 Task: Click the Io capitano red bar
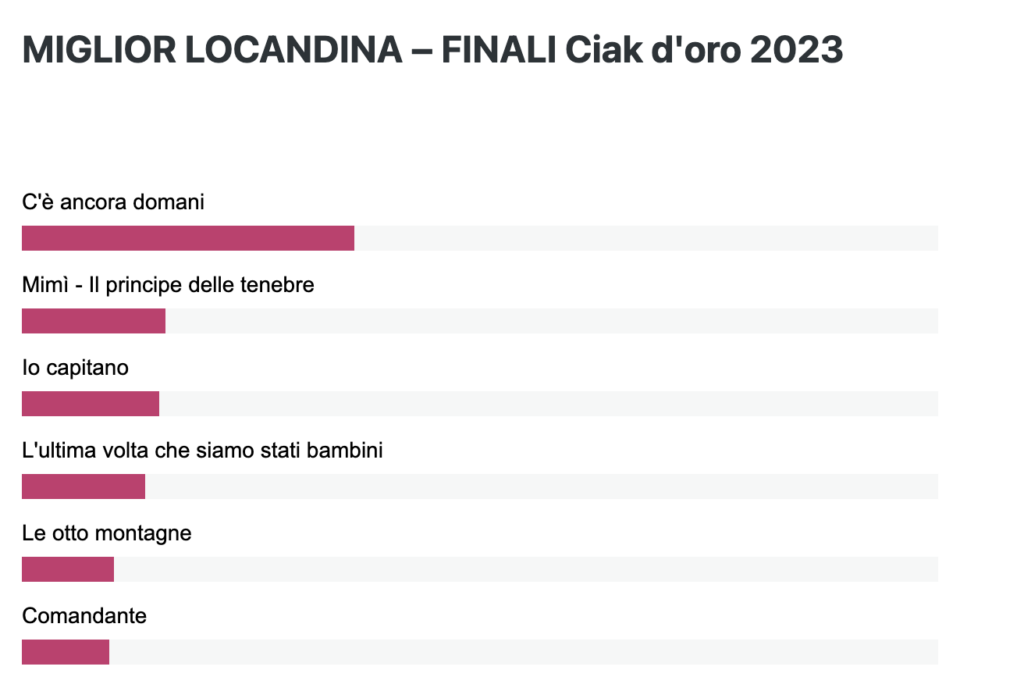pos(90,404)
